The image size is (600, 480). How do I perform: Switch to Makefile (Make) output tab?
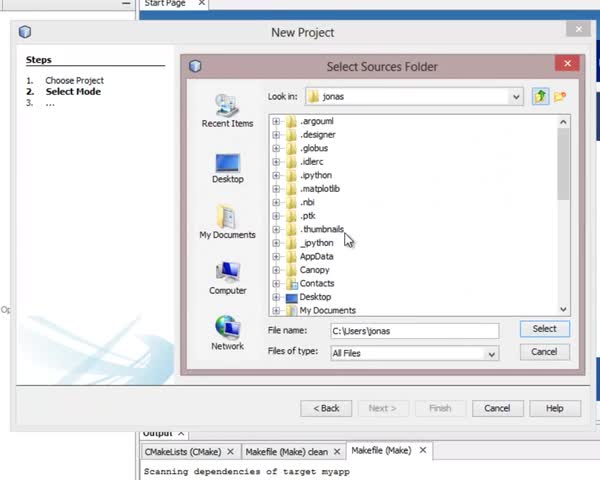tap(381, 451)
